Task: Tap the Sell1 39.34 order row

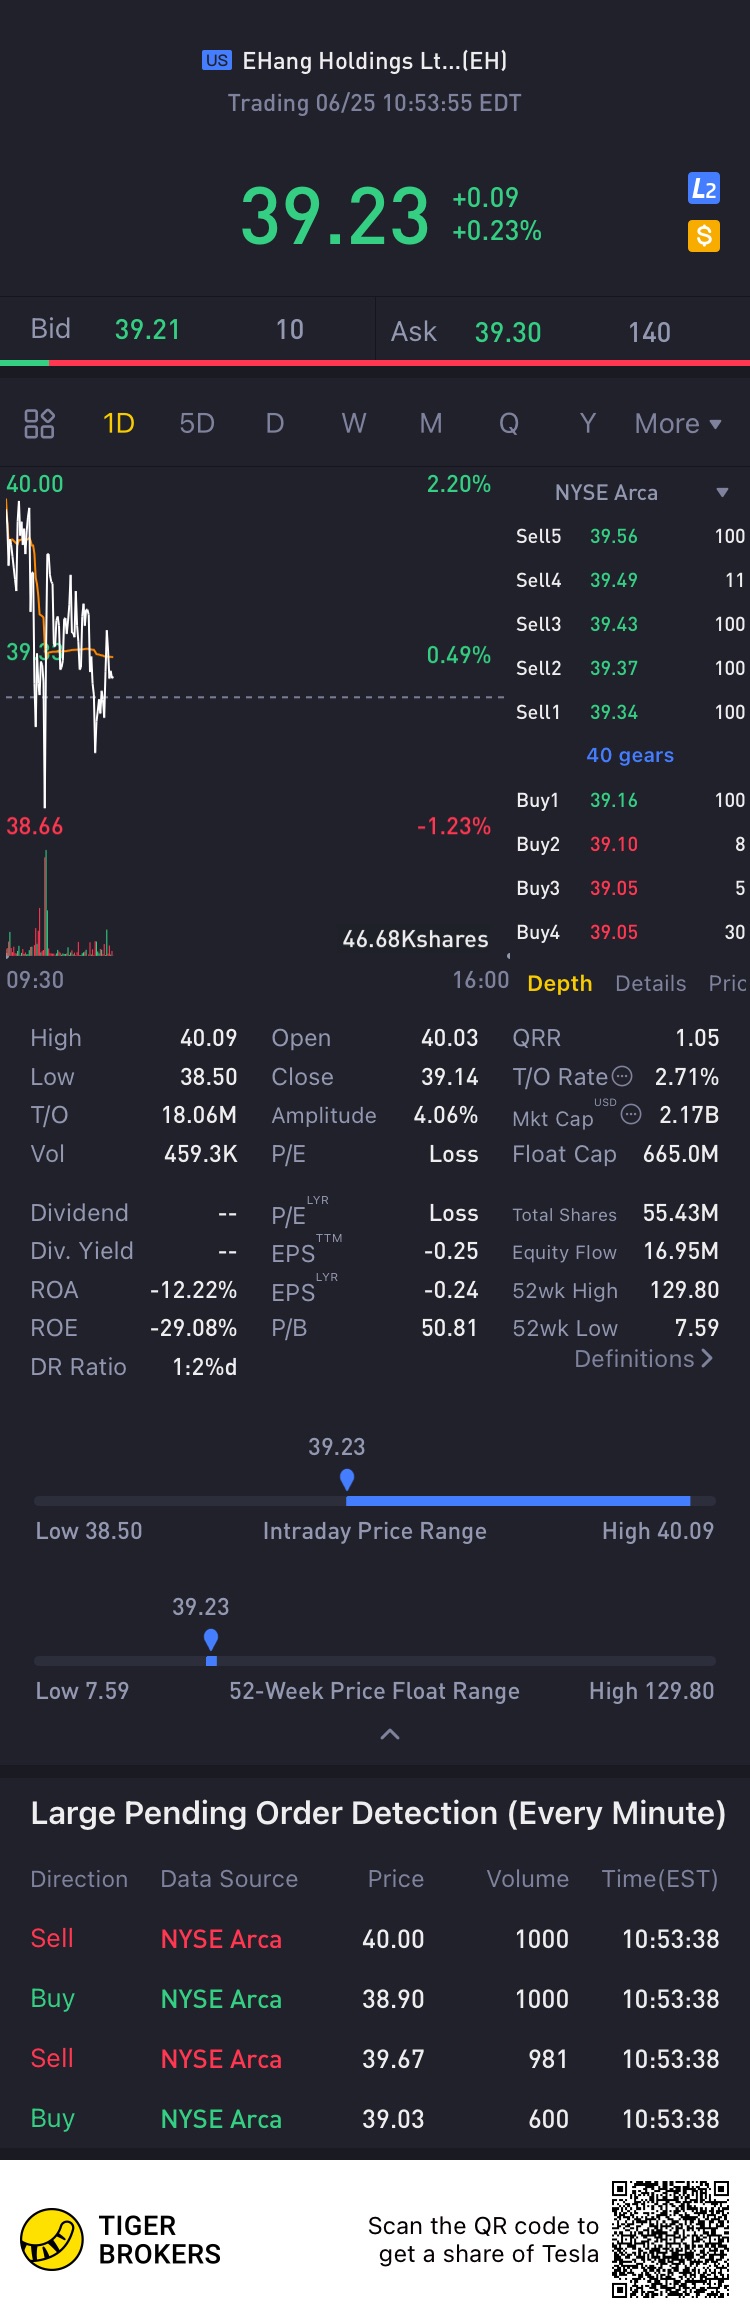Action: pos(630,712)
